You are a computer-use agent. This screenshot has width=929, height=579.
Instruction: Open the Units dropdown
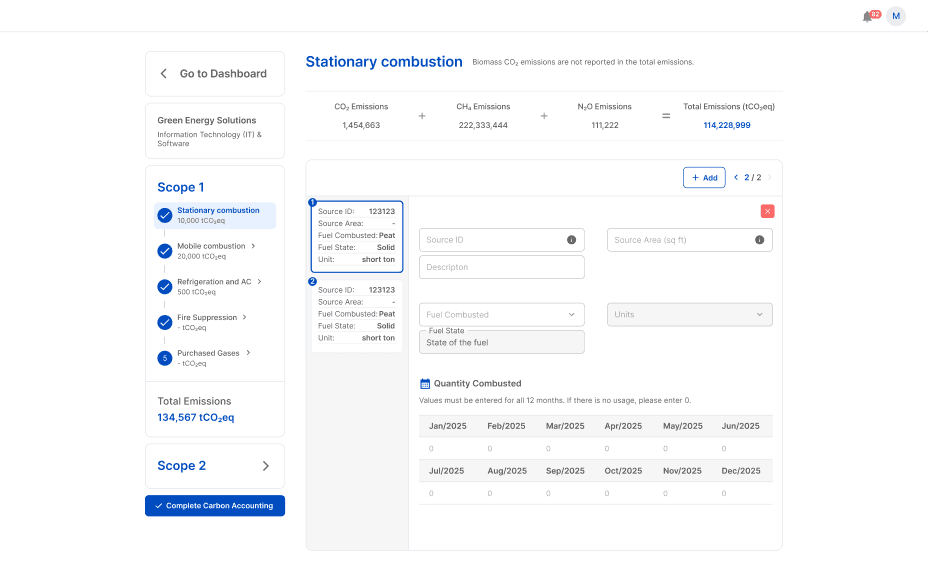pos(689,314)
